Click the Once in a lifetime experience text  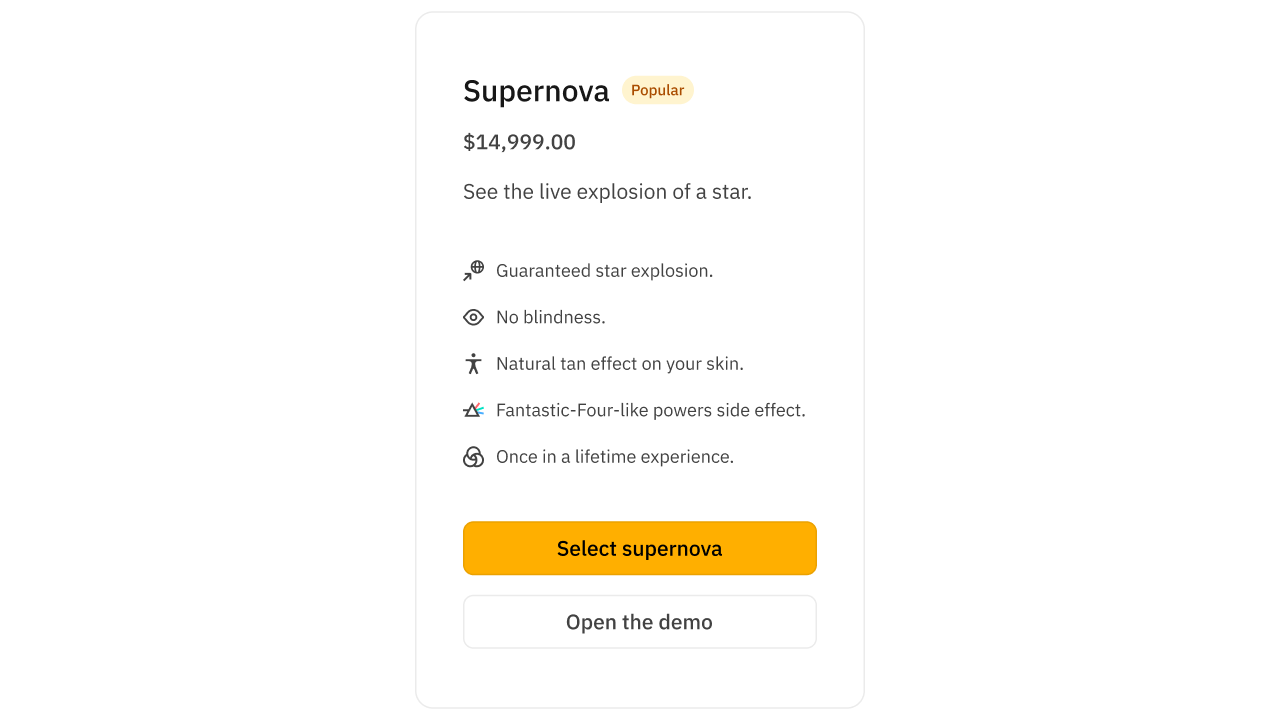pos(614,456)
